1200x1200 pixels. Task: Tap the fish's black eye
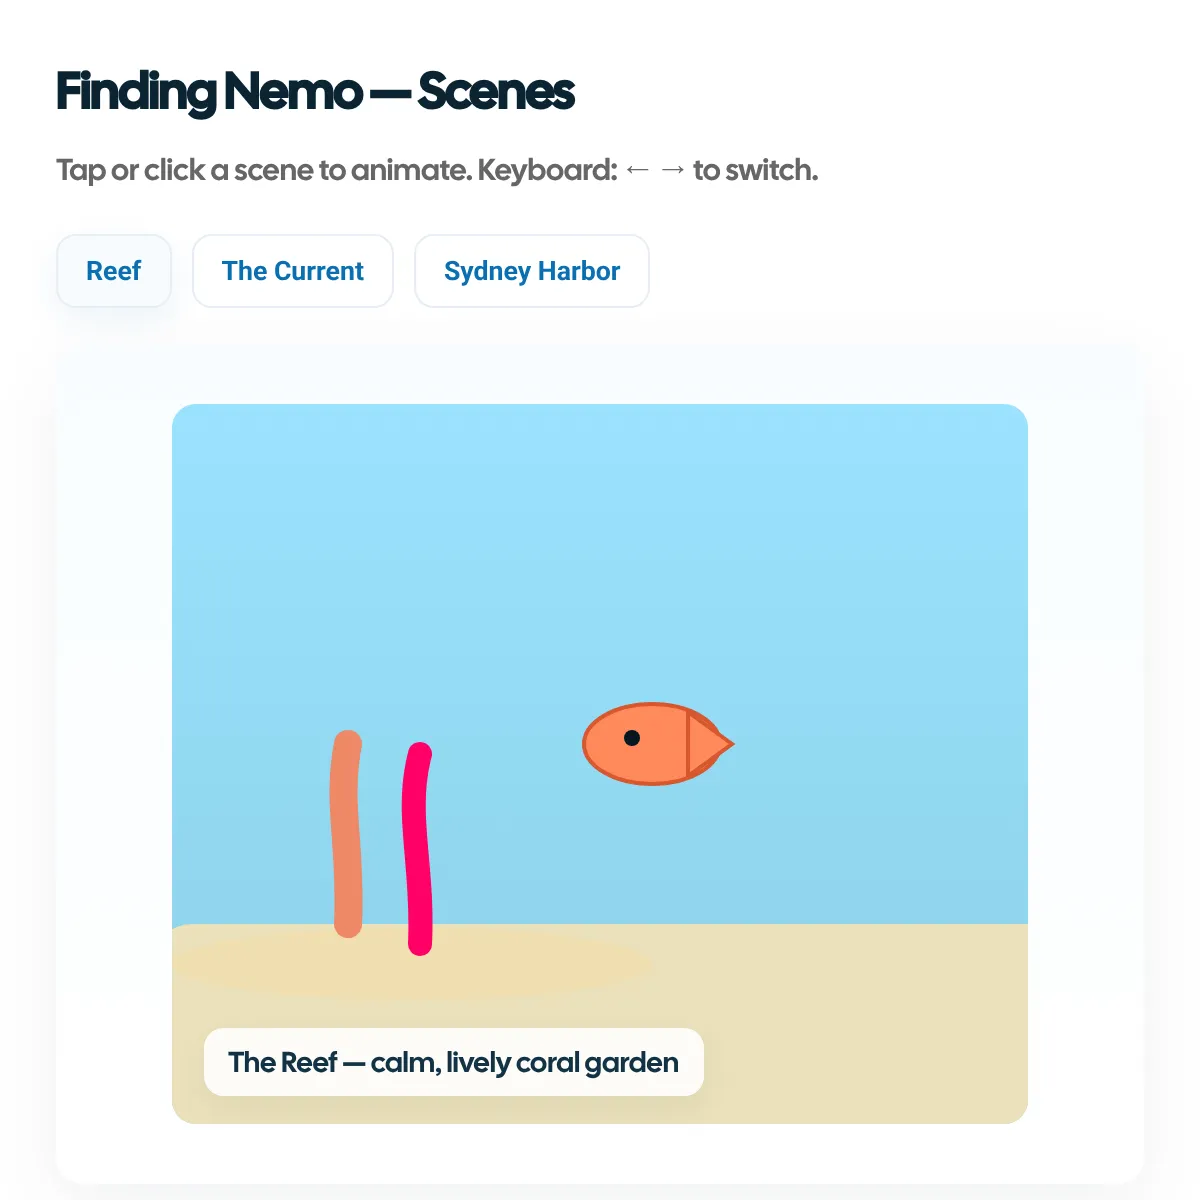point(632,738)
